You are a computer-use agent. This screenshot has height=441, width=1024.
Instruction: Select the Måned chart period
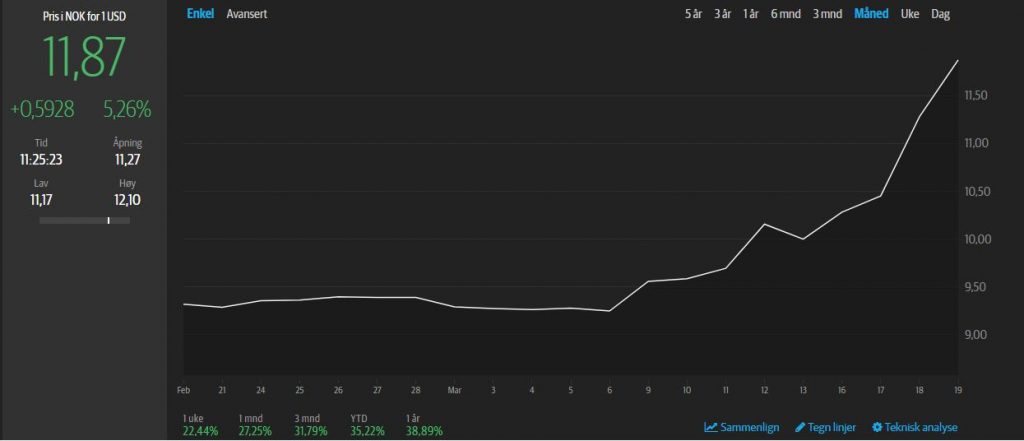(x=870, y=14)
